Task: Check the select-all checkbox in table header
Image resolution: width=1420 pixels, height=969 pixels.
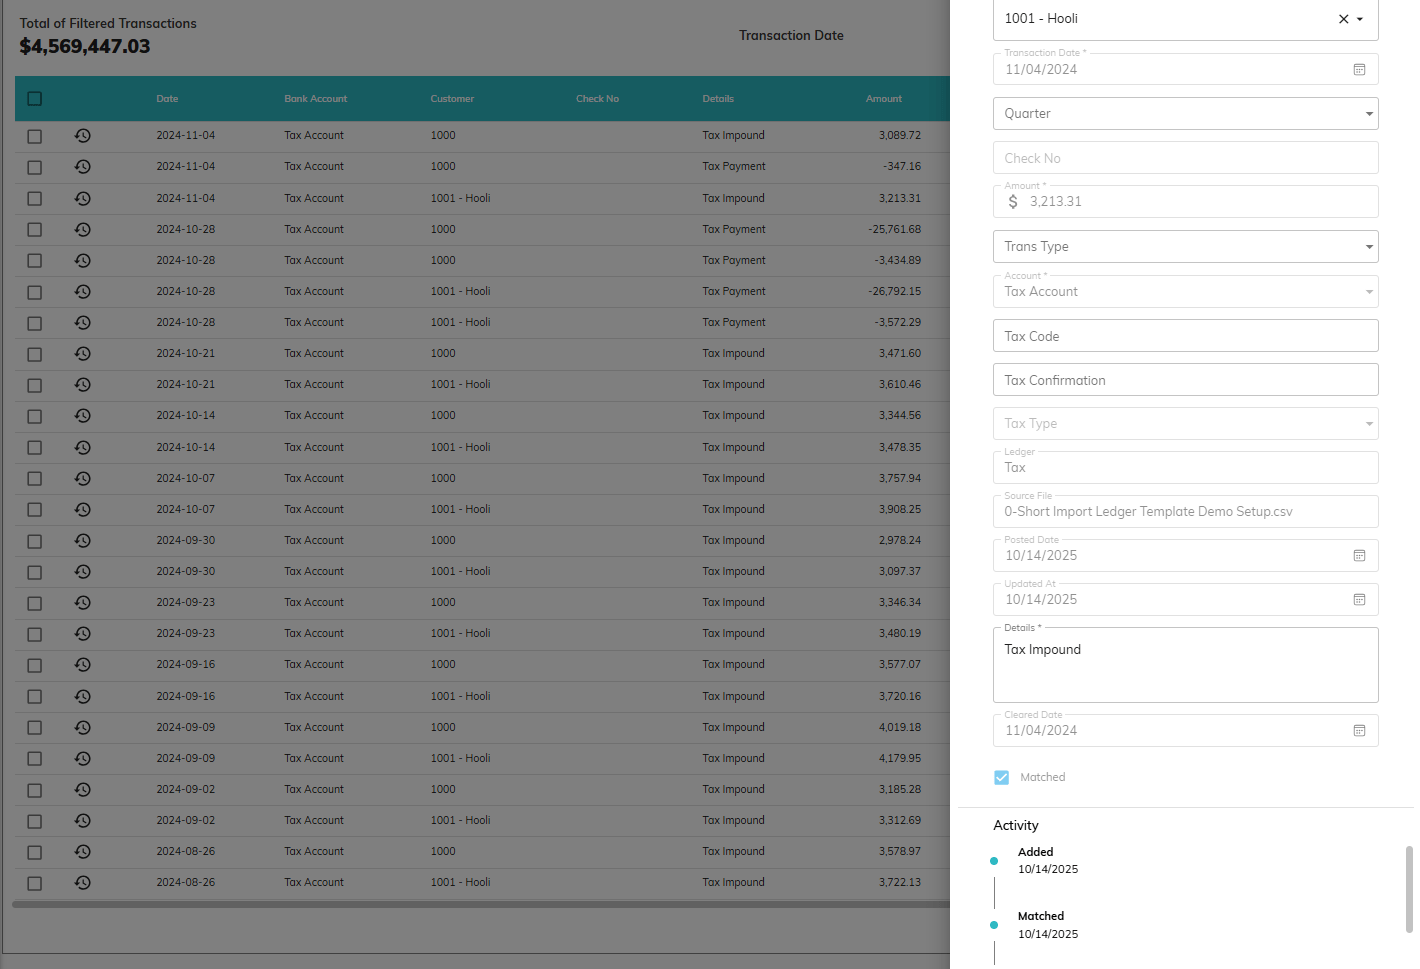Action: [35, 99]
